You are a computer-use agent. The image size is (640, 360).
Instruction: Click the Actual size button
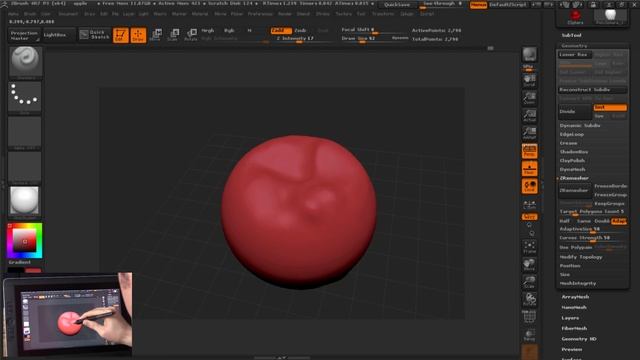(529, 116)
